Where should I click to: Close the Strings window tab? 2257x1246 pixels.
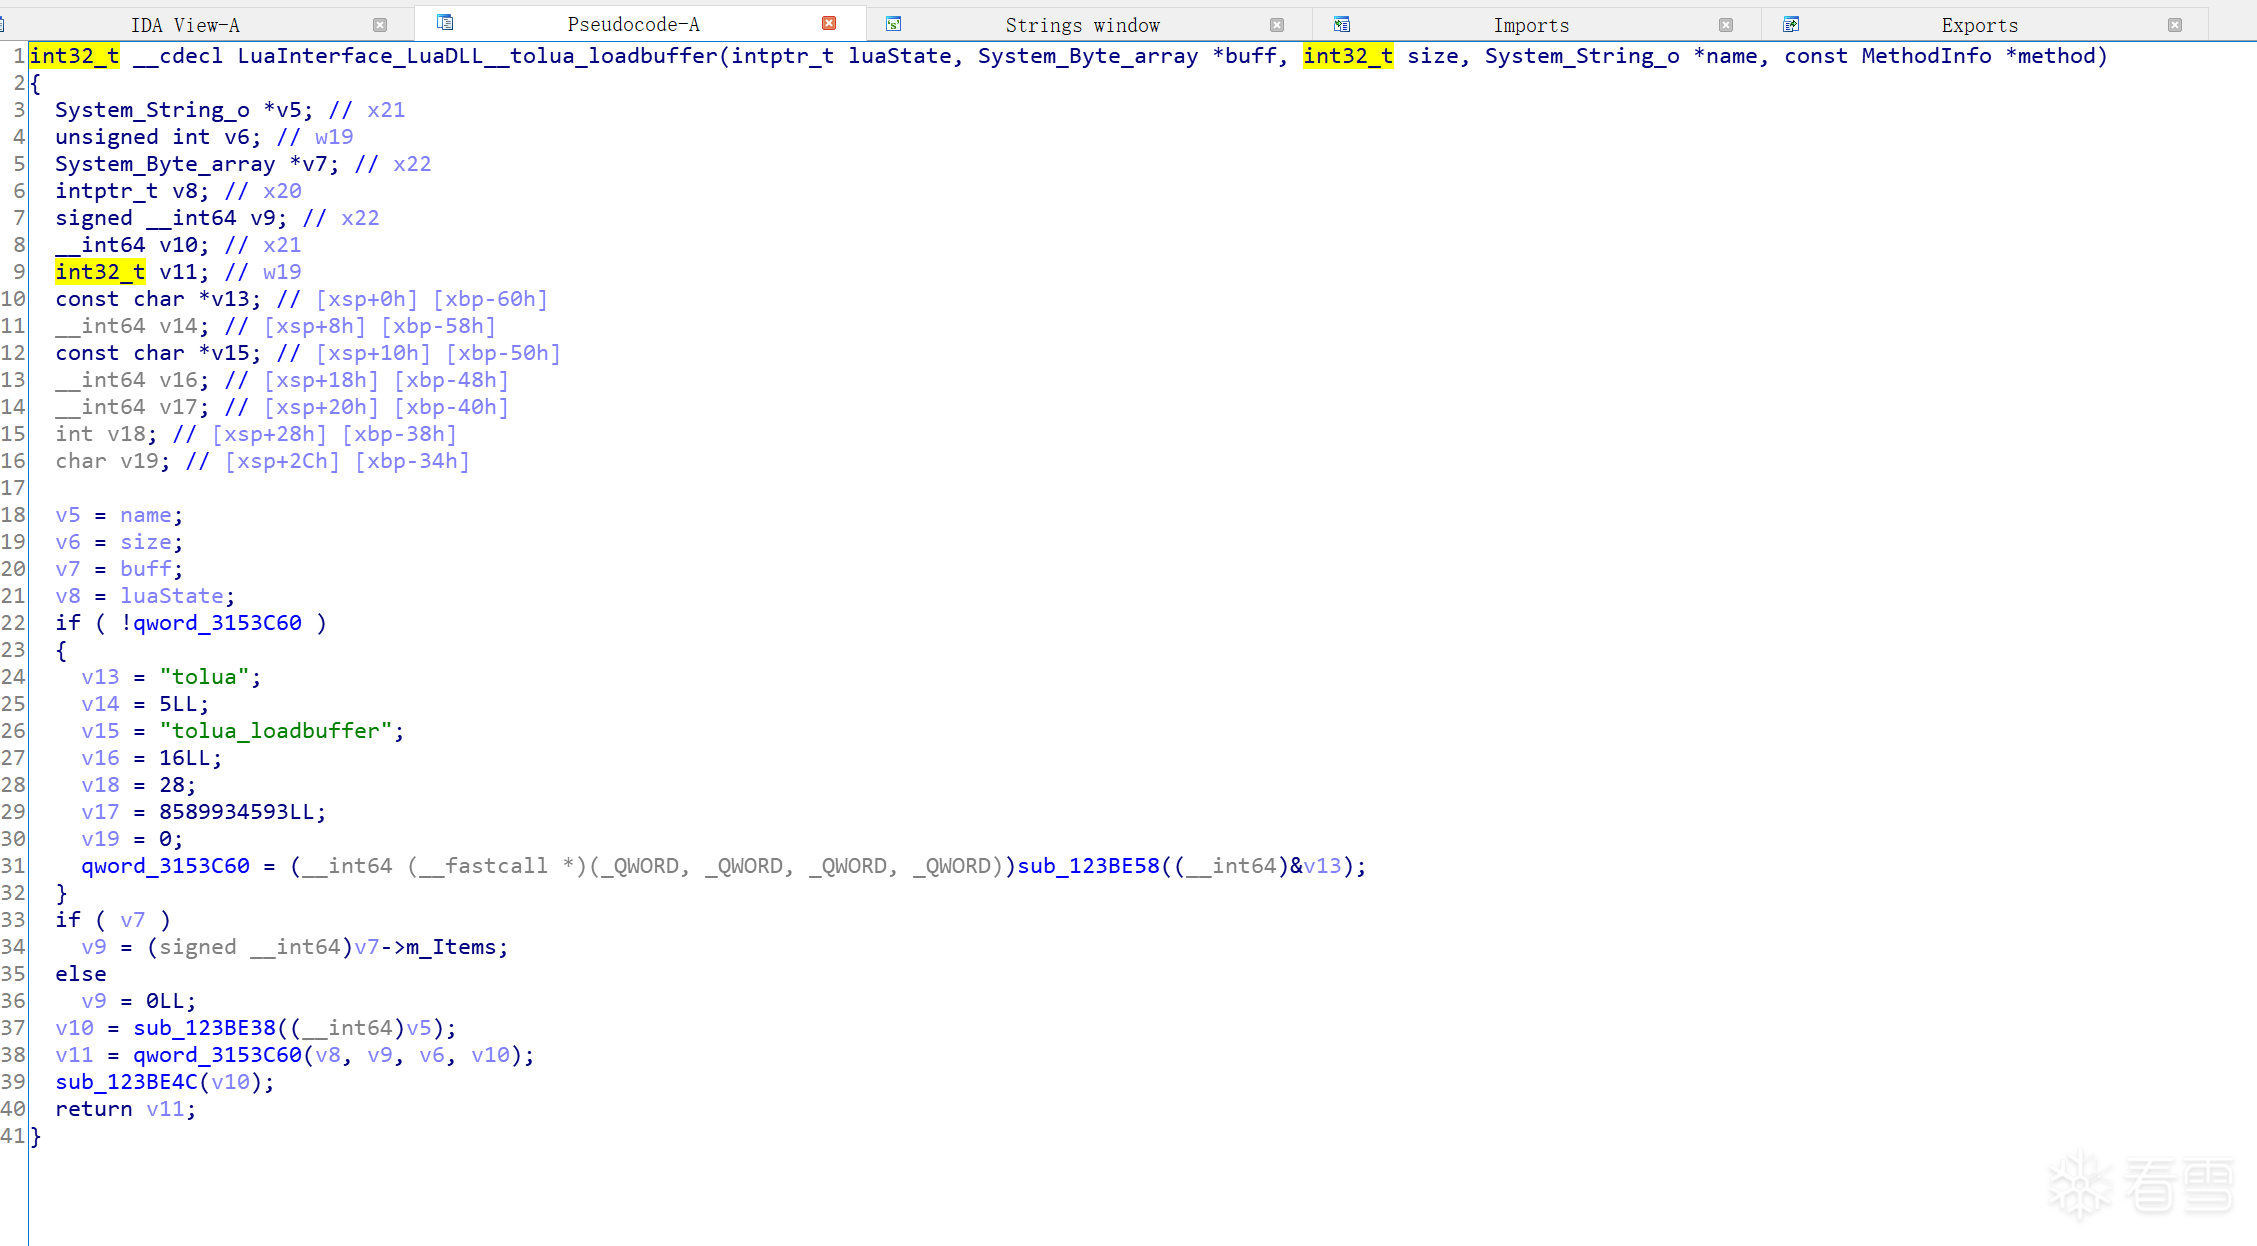coord(1277,25)
